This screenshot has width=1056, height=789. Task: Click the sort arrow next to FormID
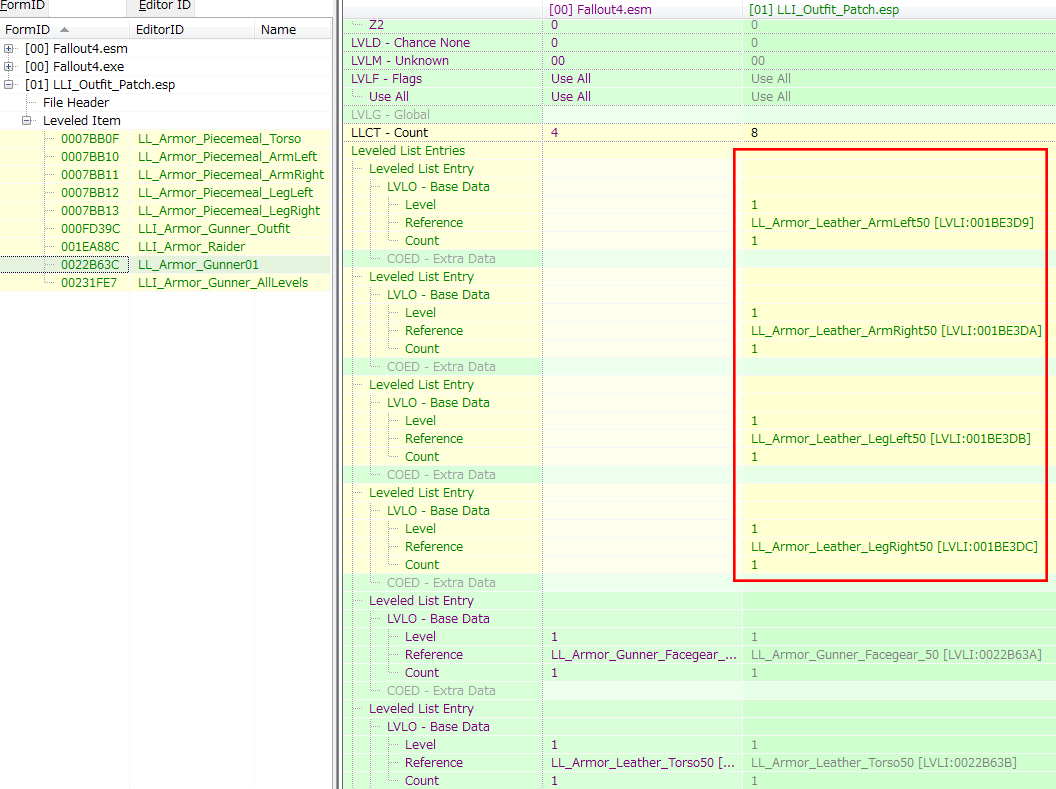pos(64,30)
